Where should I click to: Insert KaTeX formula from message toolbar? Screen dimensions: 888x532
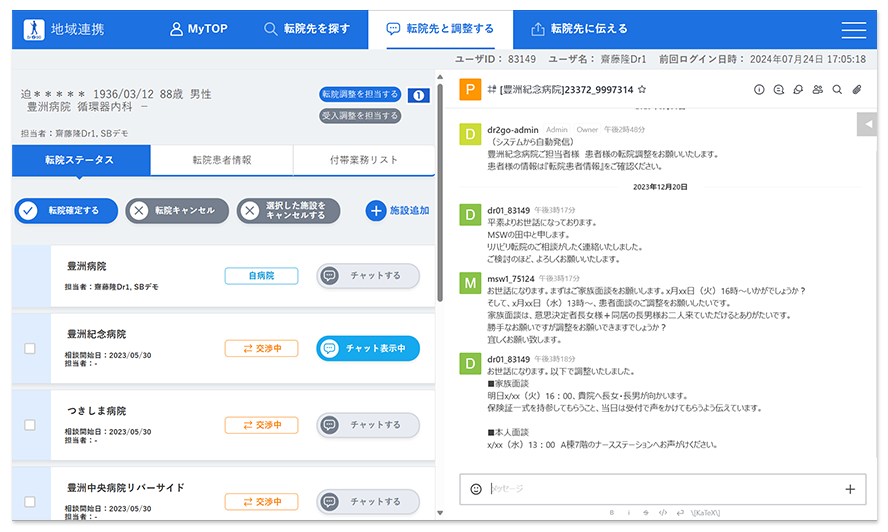(706, 513)
